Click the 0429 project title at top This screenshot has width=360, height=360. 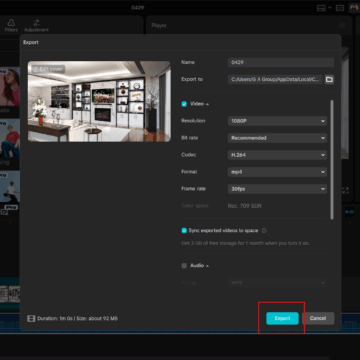tap(137, 8)
